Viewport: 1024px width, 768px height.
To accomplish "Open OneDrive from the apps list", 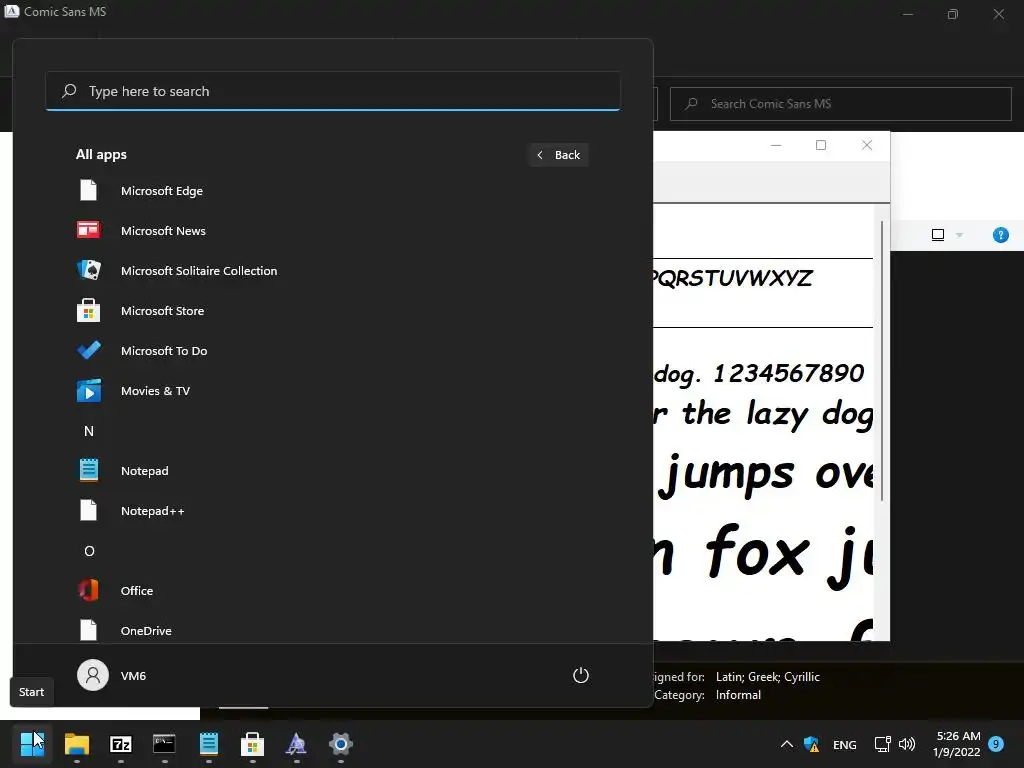I will [x=332, y=630].
